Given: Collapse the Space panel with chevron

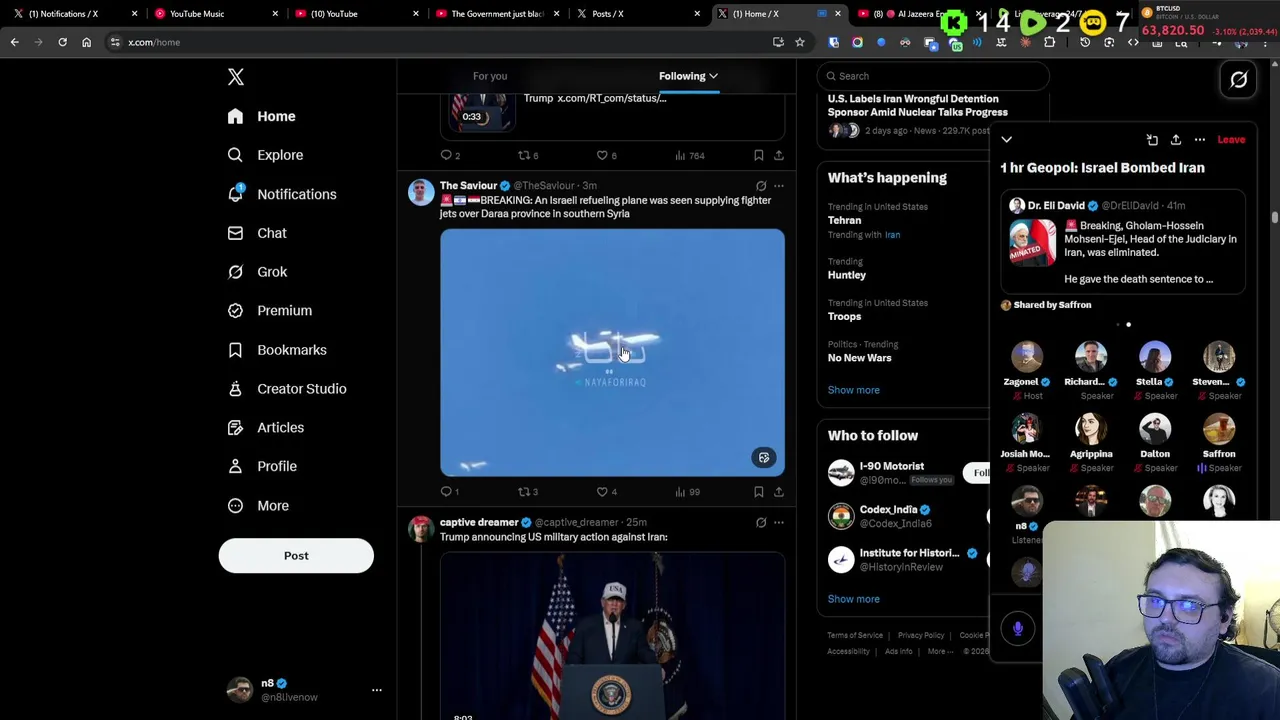Looking at the screenshot, I should tap(1007, 140).
